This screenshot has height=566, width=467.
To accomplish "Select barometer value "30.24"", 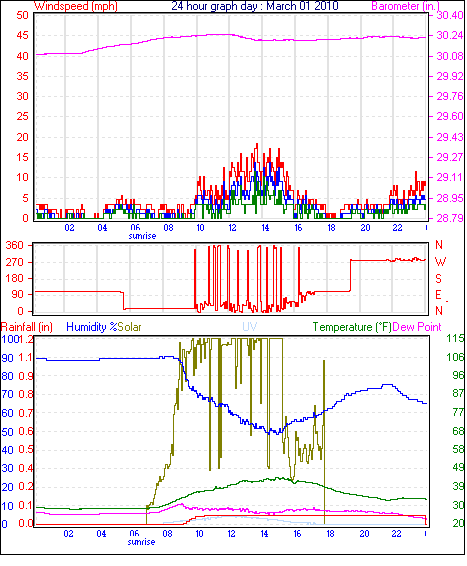I will 450,35.
